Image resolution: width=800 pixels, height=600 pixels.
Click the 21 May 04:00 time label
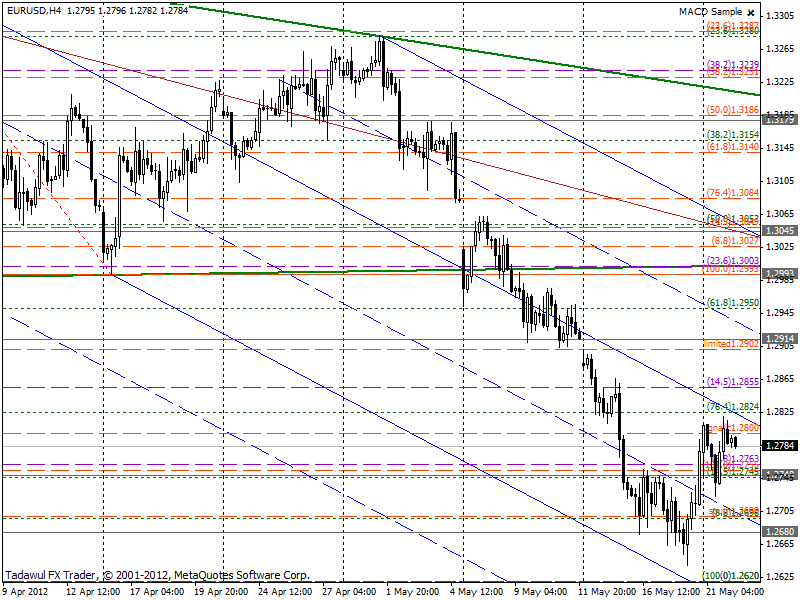tap(734, 592)
